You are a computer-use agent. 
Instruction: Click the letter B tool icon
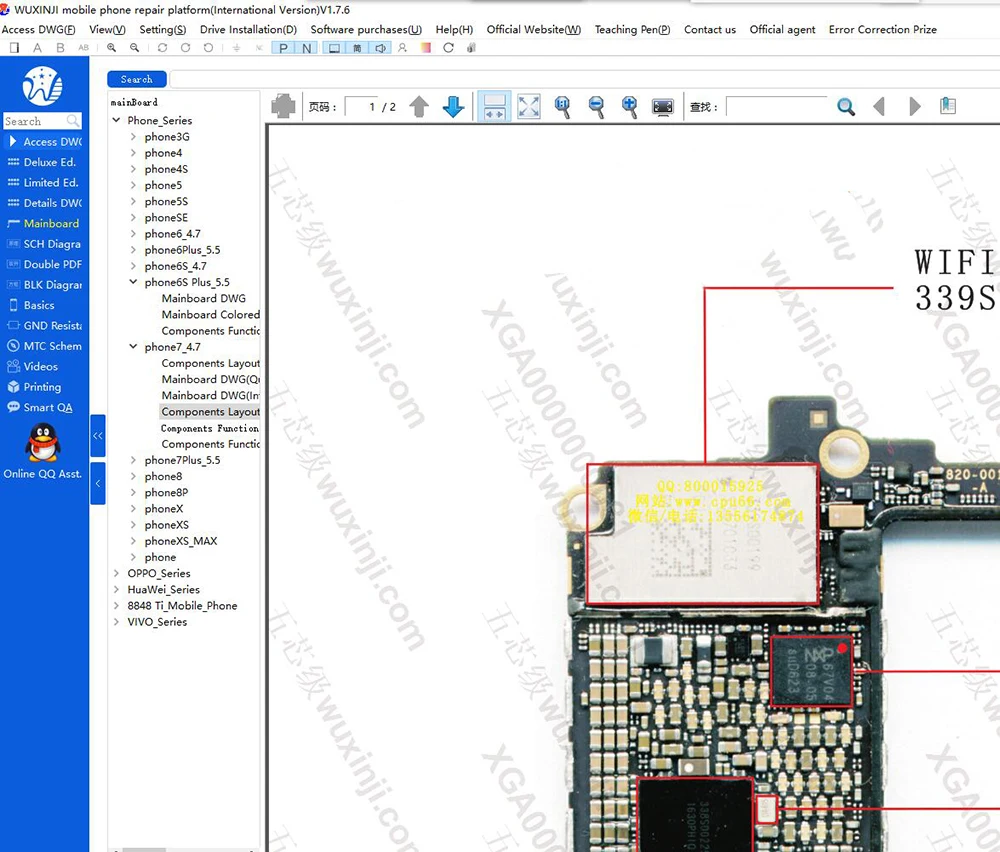(61, 48)
